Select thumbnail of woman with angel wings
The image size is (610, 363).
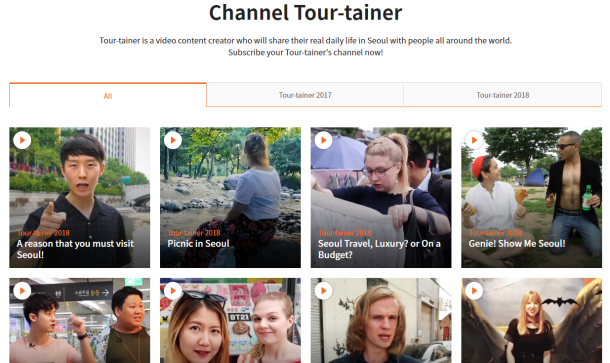click(531, 320)
